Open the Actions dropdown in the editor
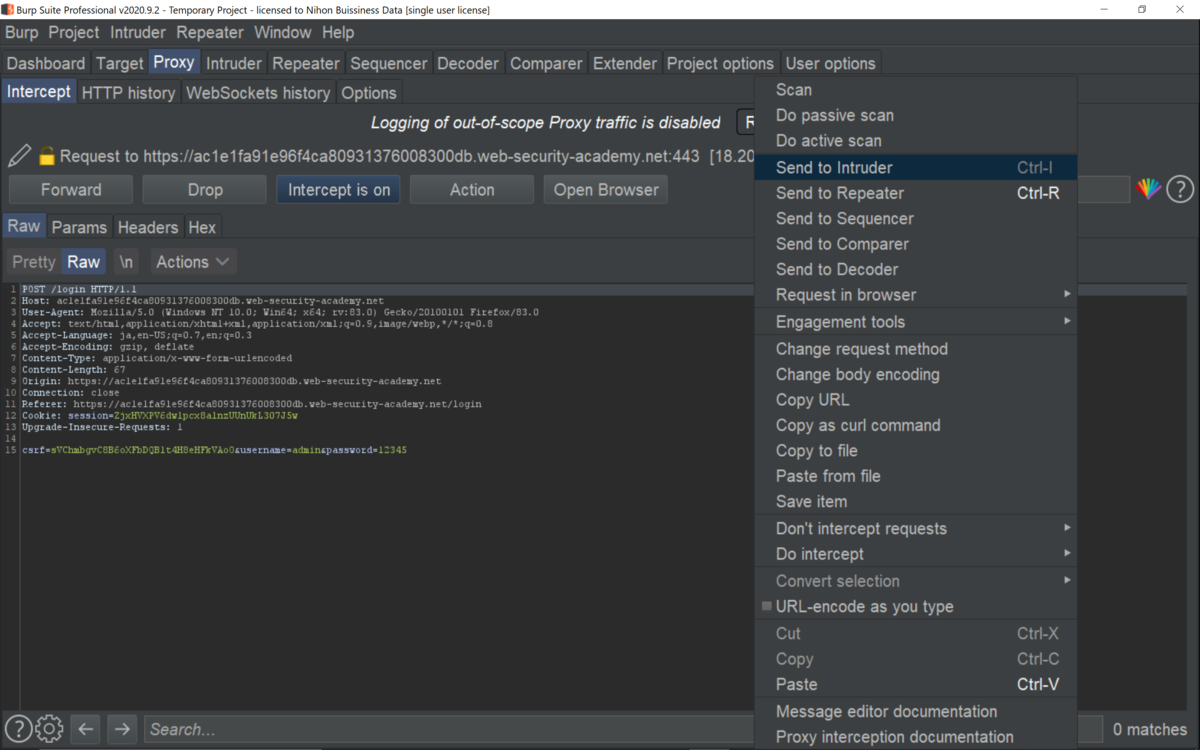Image resolution: width=1200 pixels, height=750 pixels. coord(194,262)
